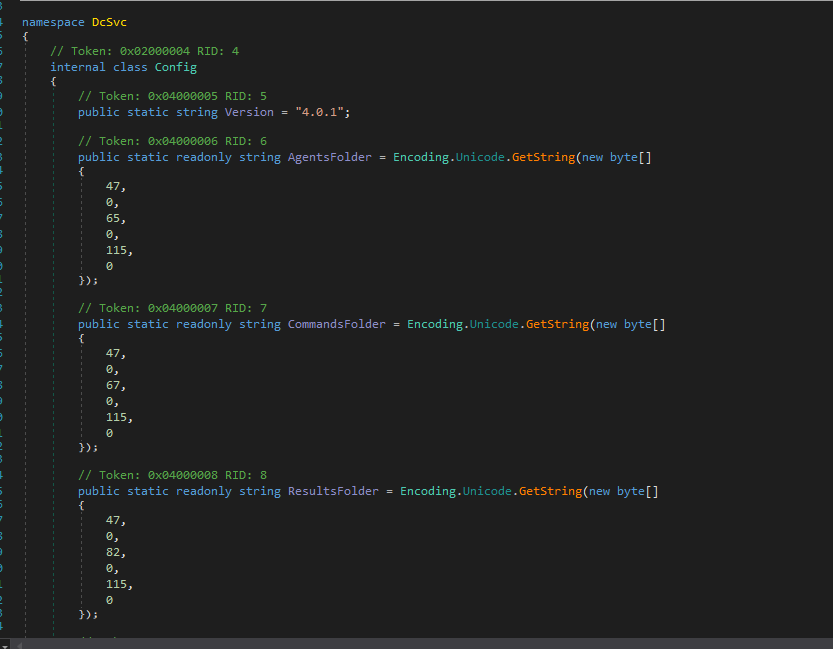Click byte value 65 in AgentsFolder array
This screenshot has height=649, width=833.
(116, 216)
